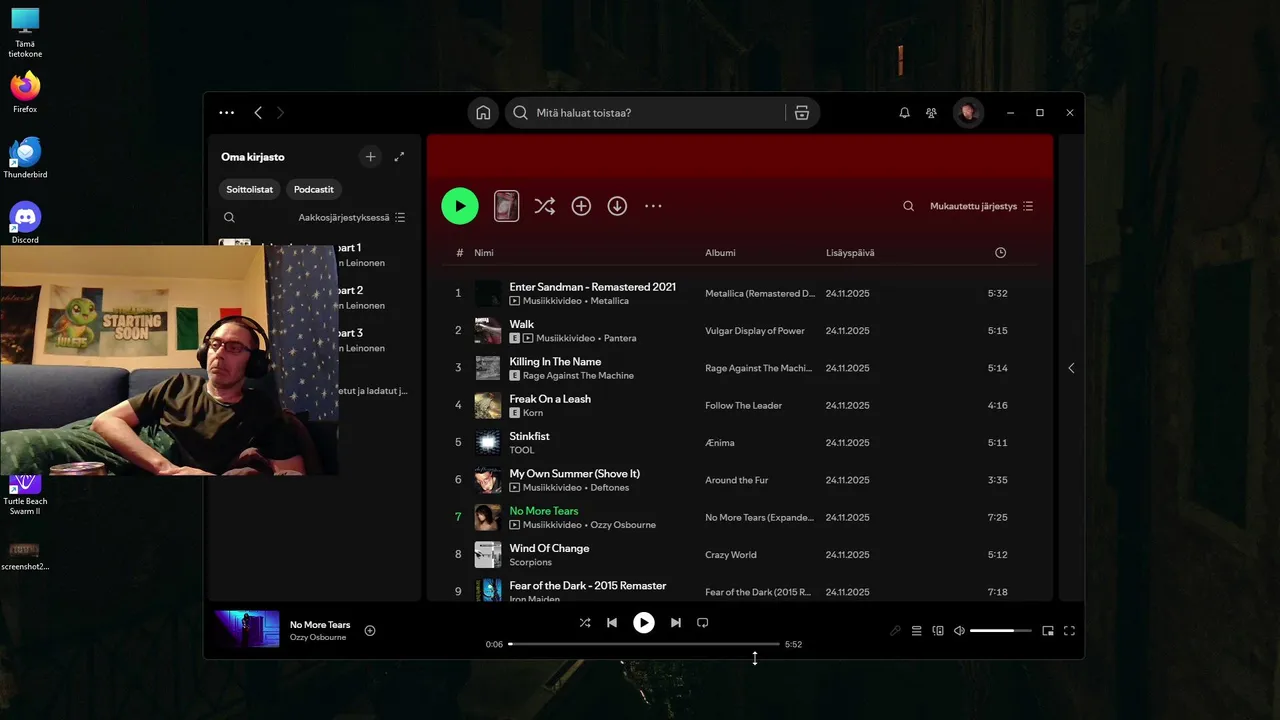Open the Aakkosjärjestyksessä library sort dropdown

click(351, 217)
